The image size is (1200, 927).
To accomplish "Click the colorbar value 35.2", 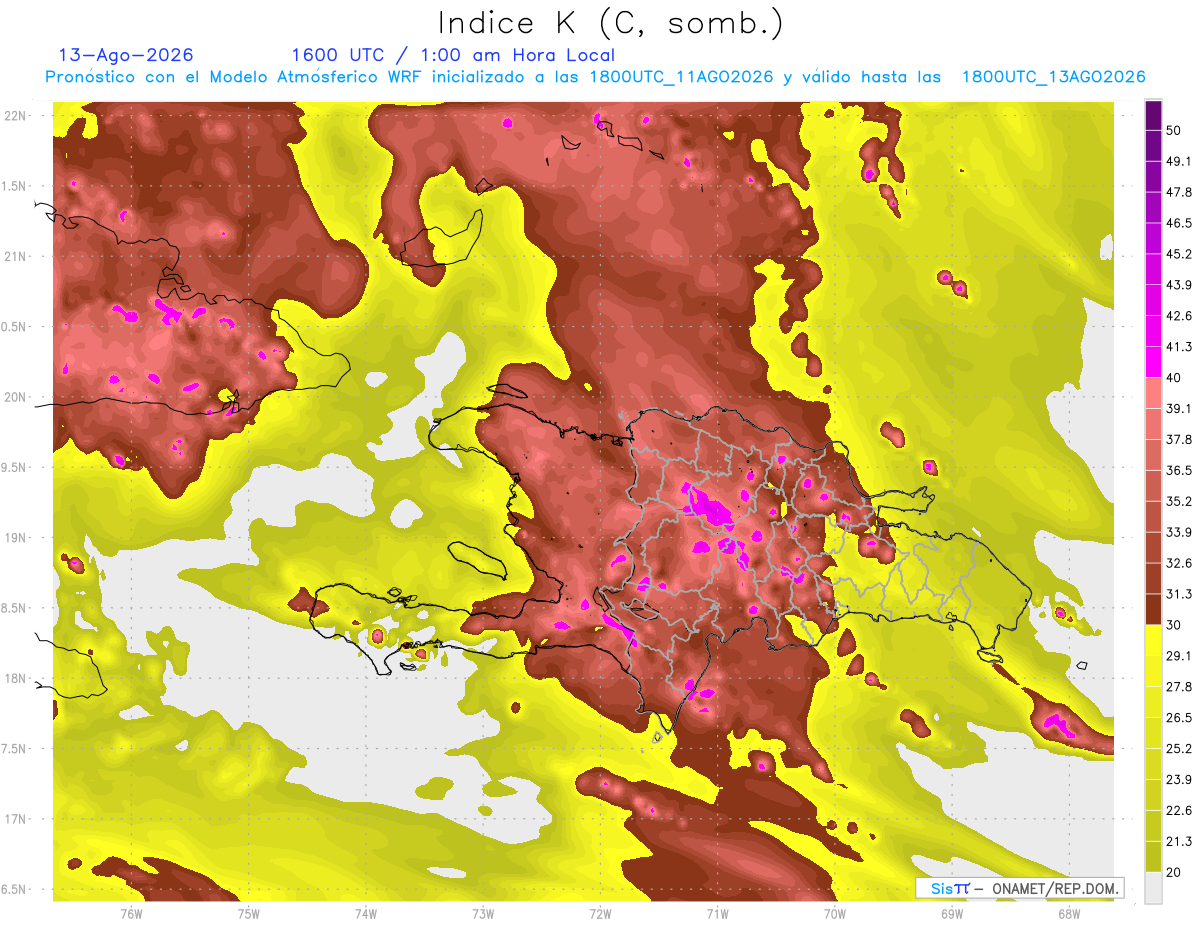I will point(1178,501).
